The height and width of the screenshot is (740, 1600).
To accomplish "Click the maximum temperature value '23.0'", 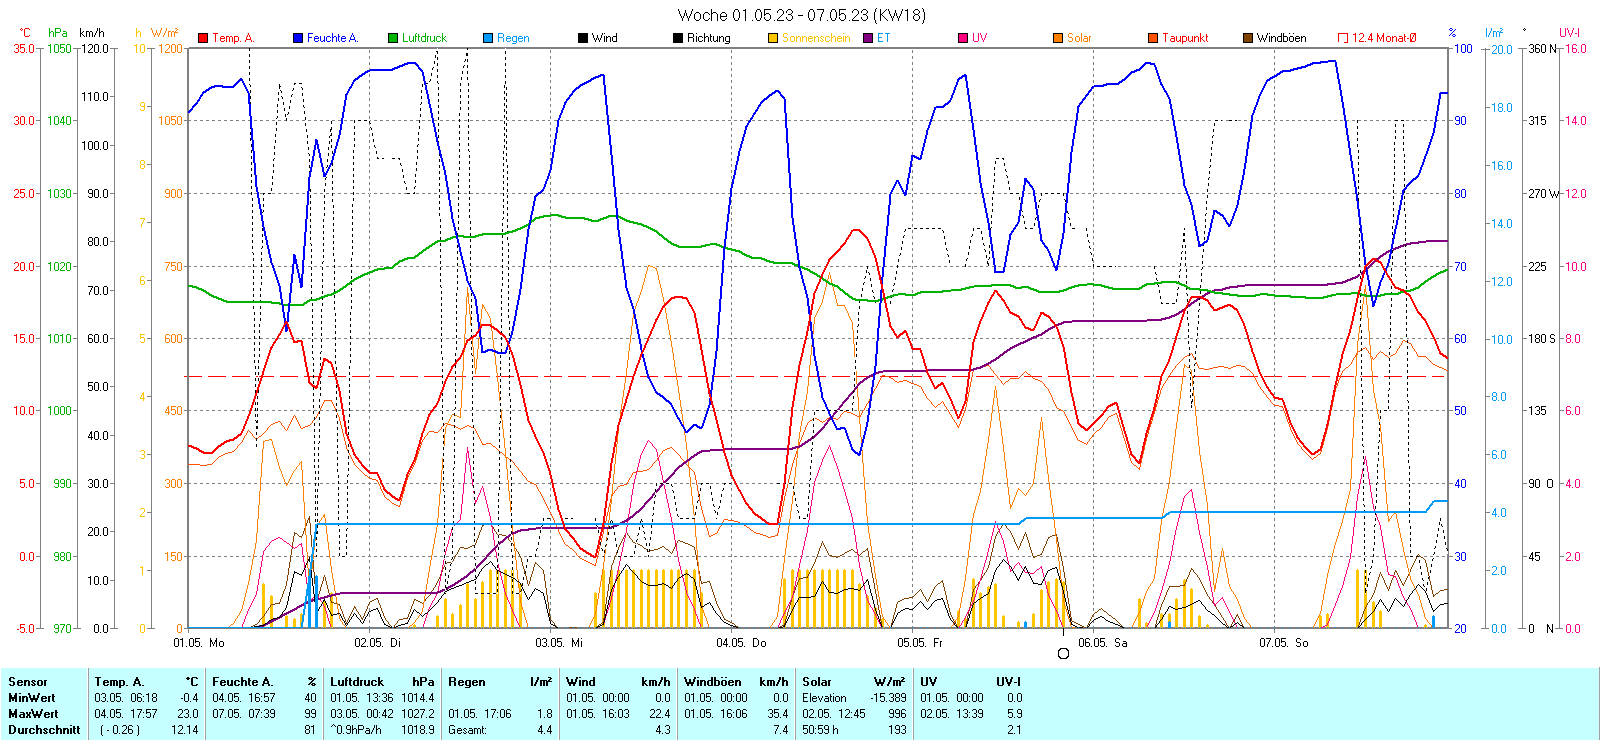I will tap(188, 714).
